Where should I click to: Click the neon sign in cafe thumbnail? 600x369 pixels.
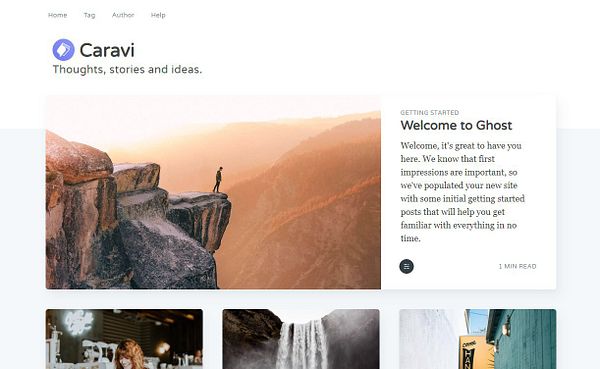79,322
